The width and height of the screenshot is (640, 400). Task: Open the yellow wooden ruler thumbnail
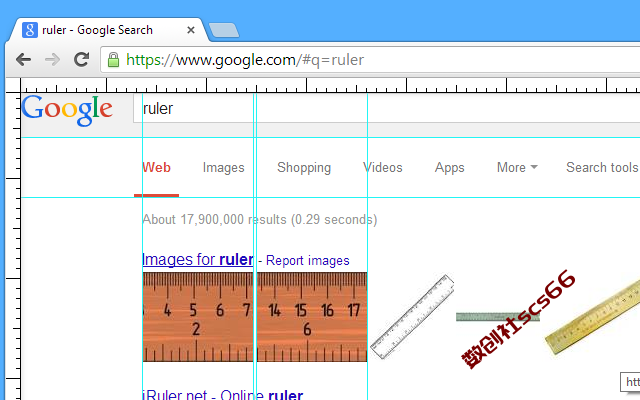click(x=592, y=318)
